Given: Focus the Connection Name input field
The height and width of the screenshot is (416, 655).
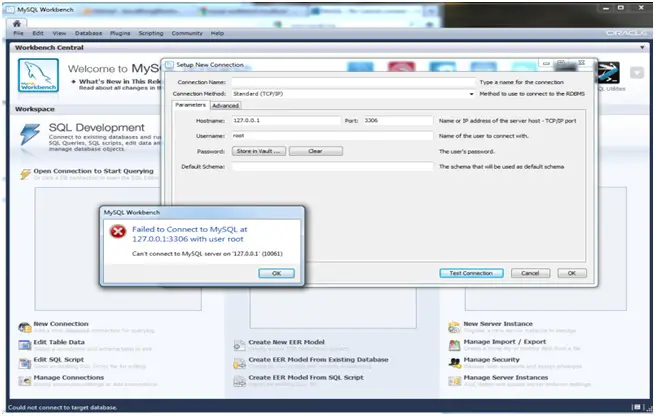Looking at the screenshot, I should click(354, 82).
